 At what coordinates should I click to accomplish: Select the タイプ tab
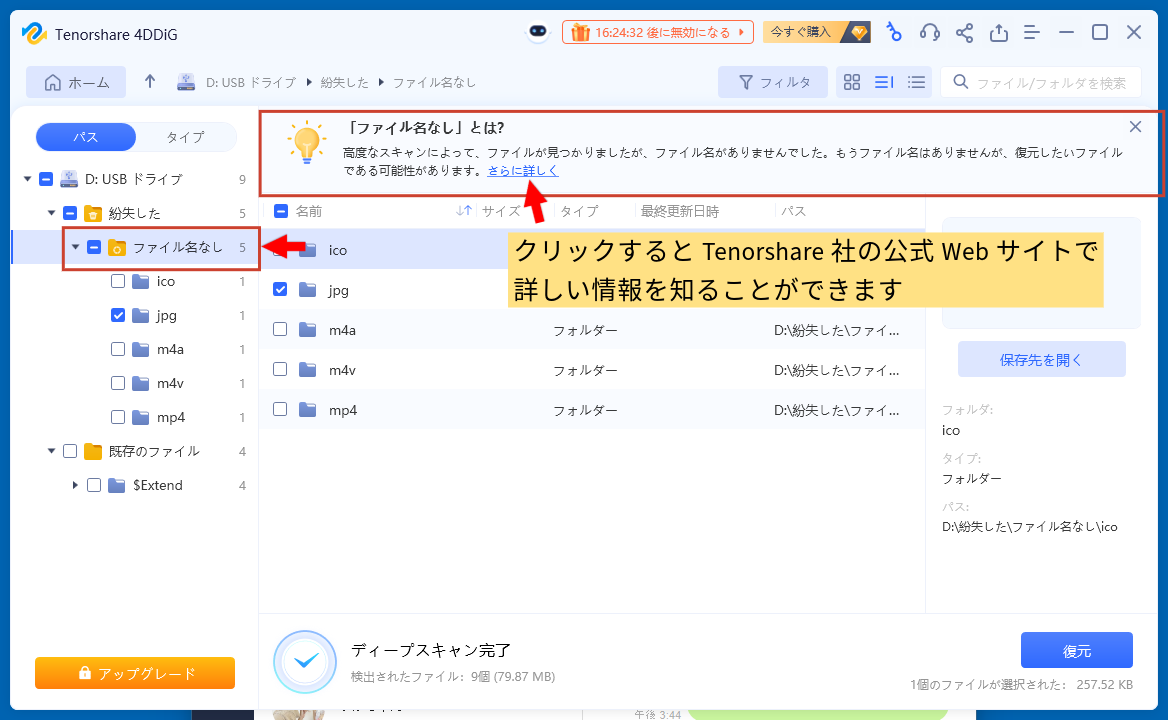pyautogui.click(x=185, y=137)
